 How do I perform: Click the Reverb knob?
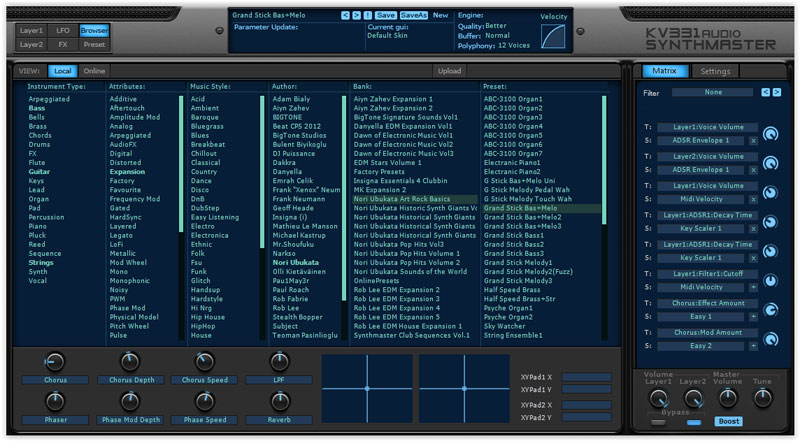(280, 402)
